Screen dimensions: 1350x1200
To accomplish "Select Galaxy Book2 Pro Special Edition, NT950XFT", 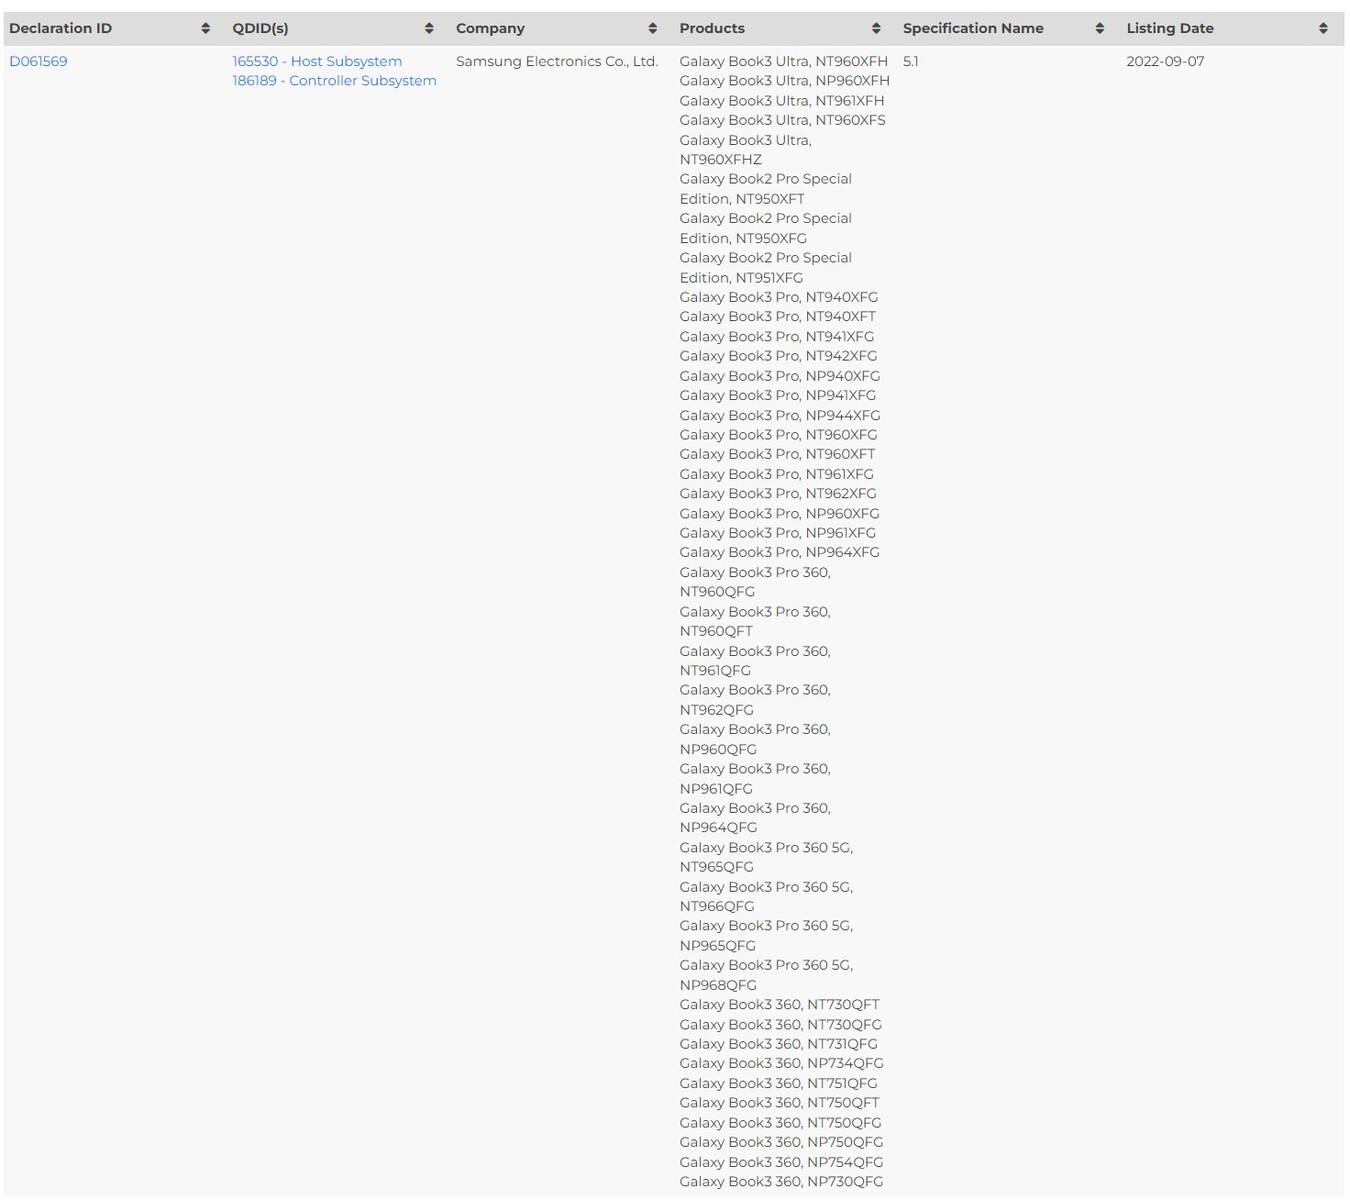I will point(765,189).
